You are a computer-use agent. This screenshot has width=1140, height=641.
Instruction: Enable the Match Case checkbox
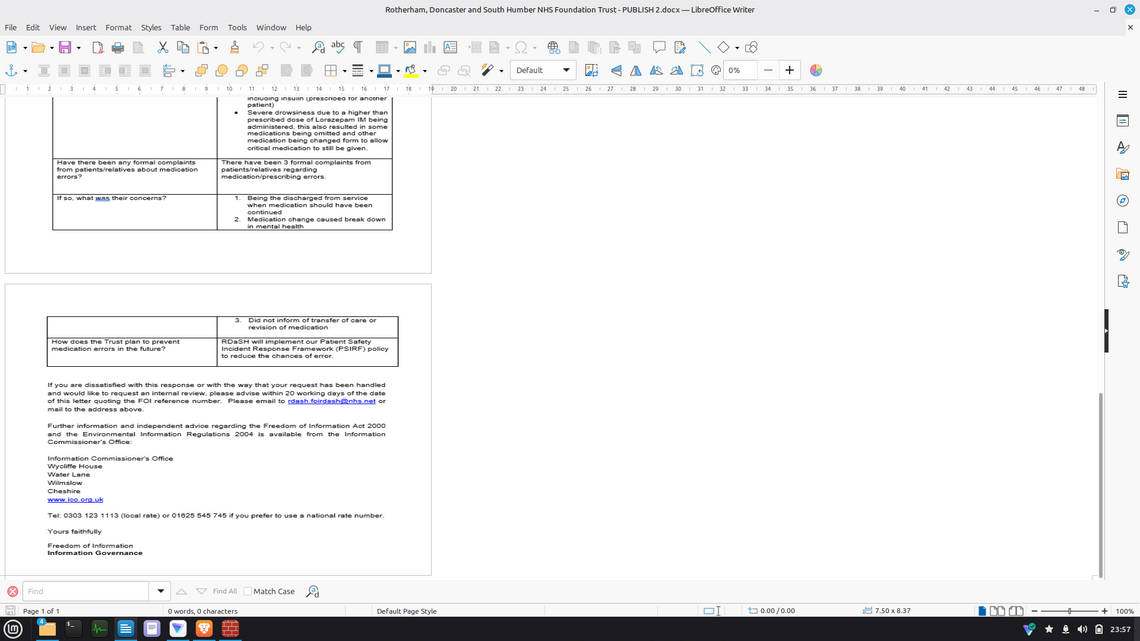[x=248, y=591]
